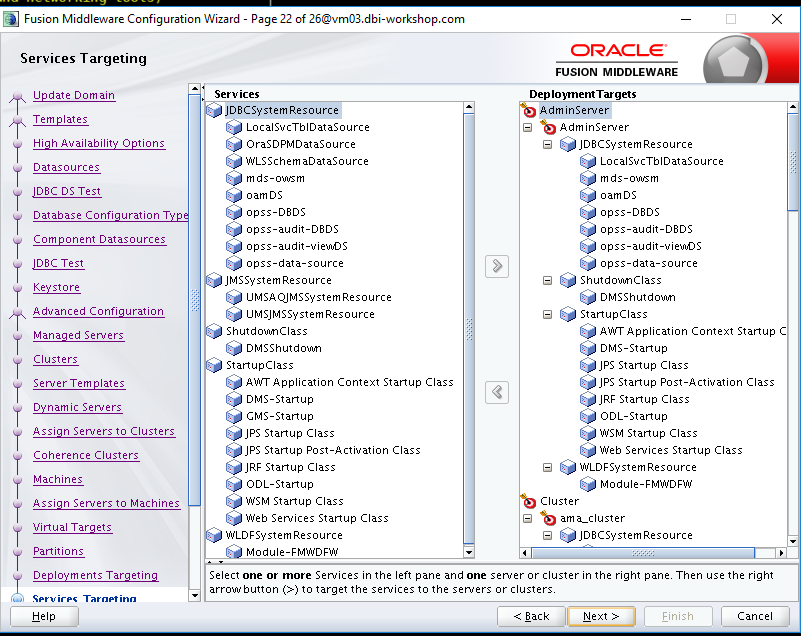Click the DMSShutdown cube icon in Deployment Targets
The width and height of the screenshot is (801, 636).
588,297
